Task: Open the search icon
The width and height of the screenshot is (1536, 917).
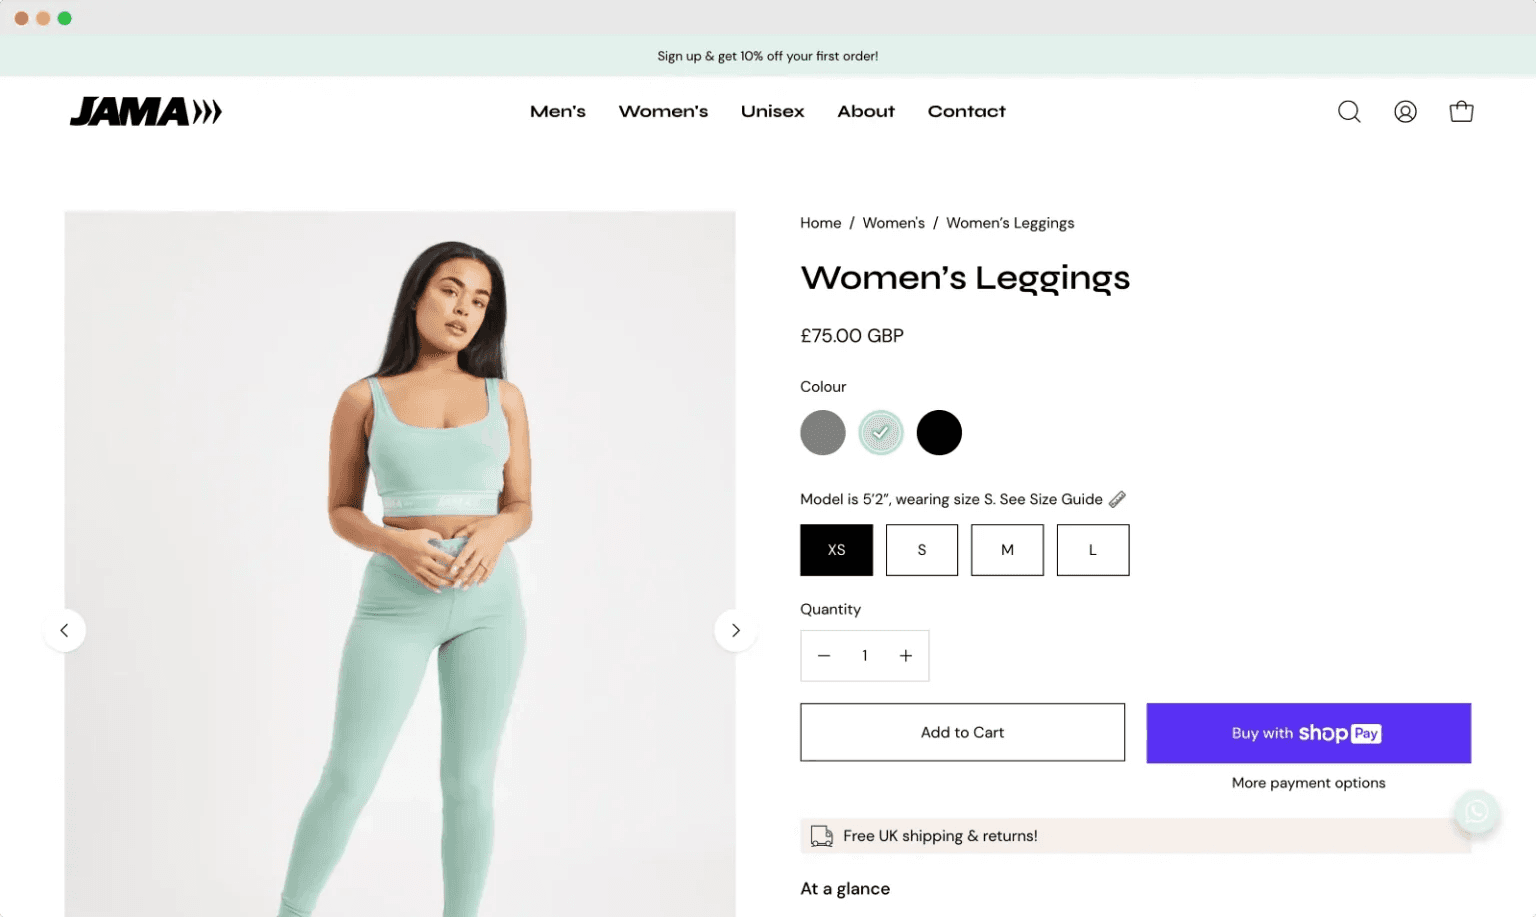Action: point(1348,111)
